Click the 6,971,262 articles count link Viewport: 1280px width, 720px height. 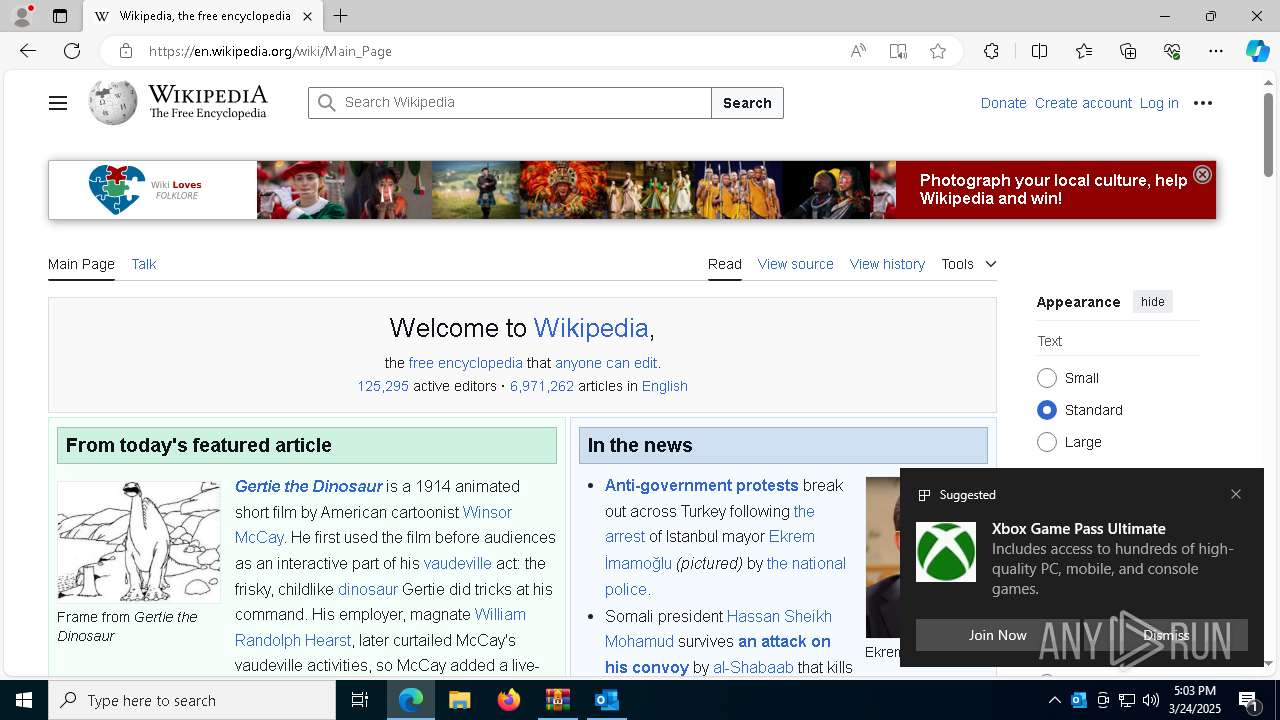tap(542, 386)
